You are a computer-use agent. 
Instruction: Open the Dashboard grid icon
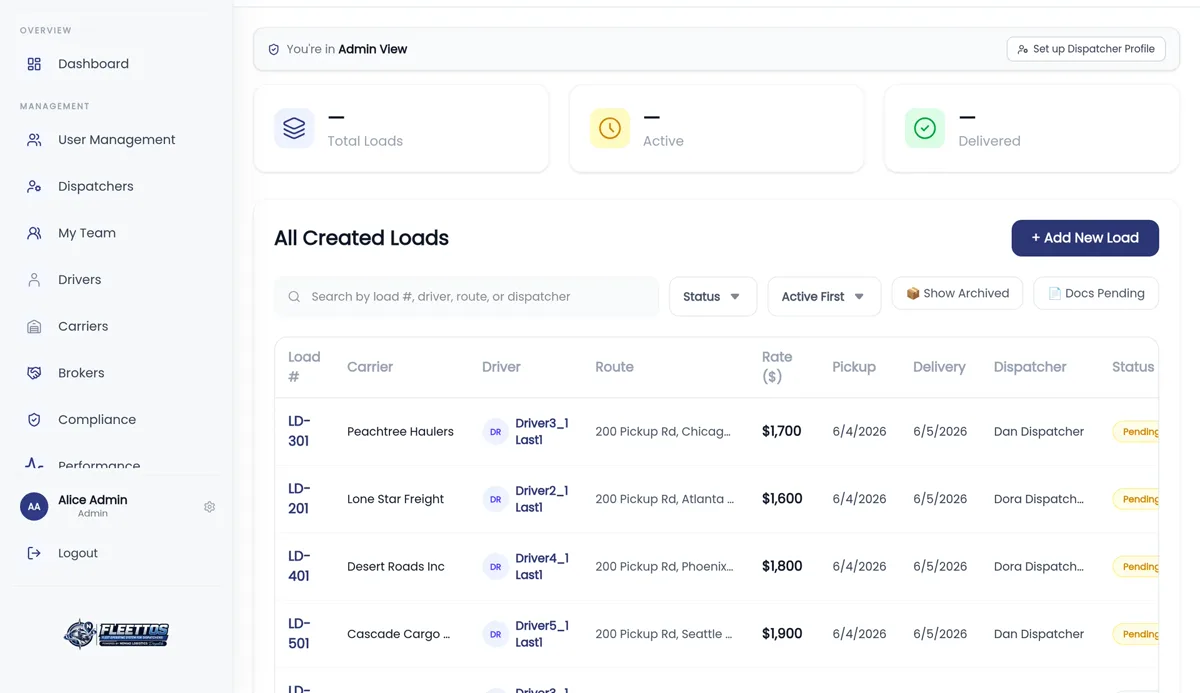click(x=34, y=64)
